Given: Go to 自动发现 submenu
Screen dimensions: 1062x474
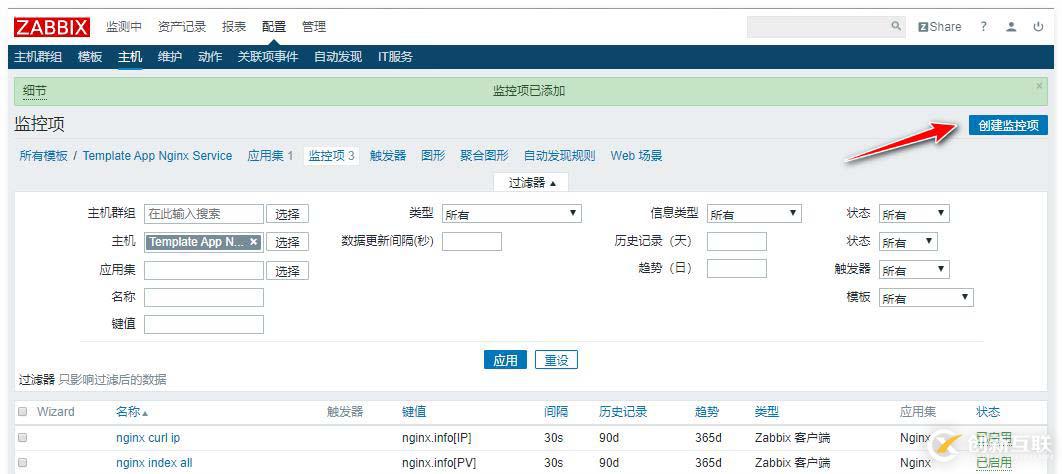Looking at the screenshot, I should pyautogui.click(x=338, y=57).
